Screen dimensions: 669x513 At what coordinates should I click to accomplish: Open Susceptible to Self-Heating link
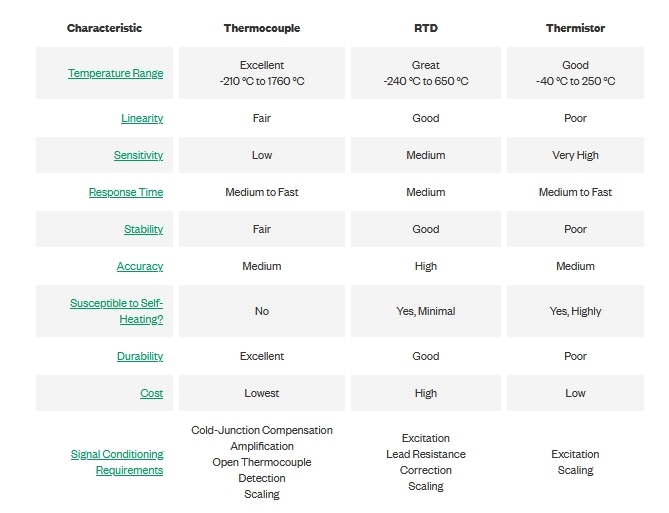tap(116, 311)
